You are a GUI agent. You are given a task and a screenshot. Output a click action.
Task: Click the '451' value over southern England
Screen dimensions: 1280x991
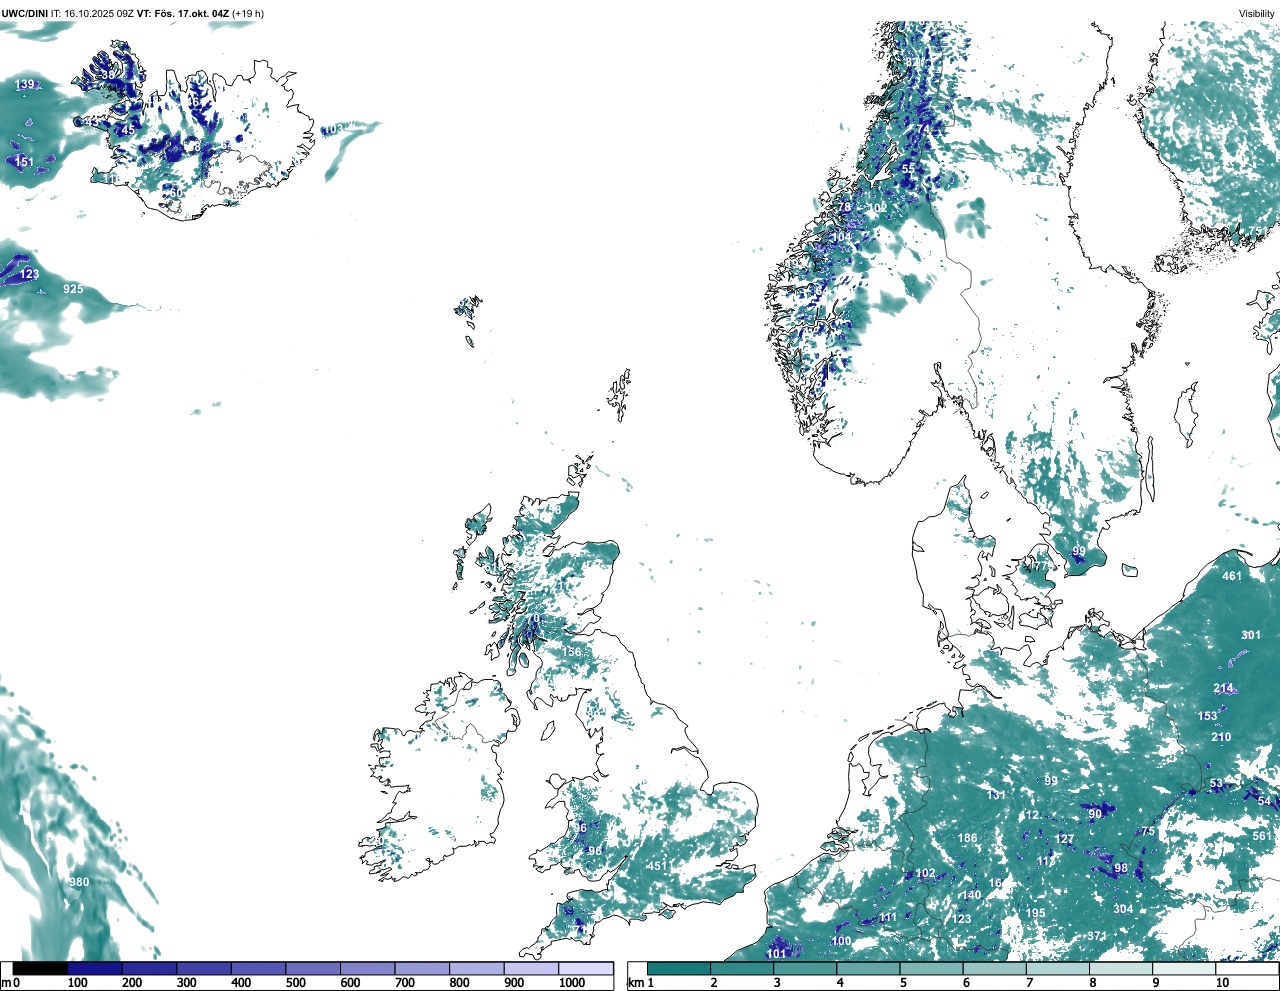(657, 866)
